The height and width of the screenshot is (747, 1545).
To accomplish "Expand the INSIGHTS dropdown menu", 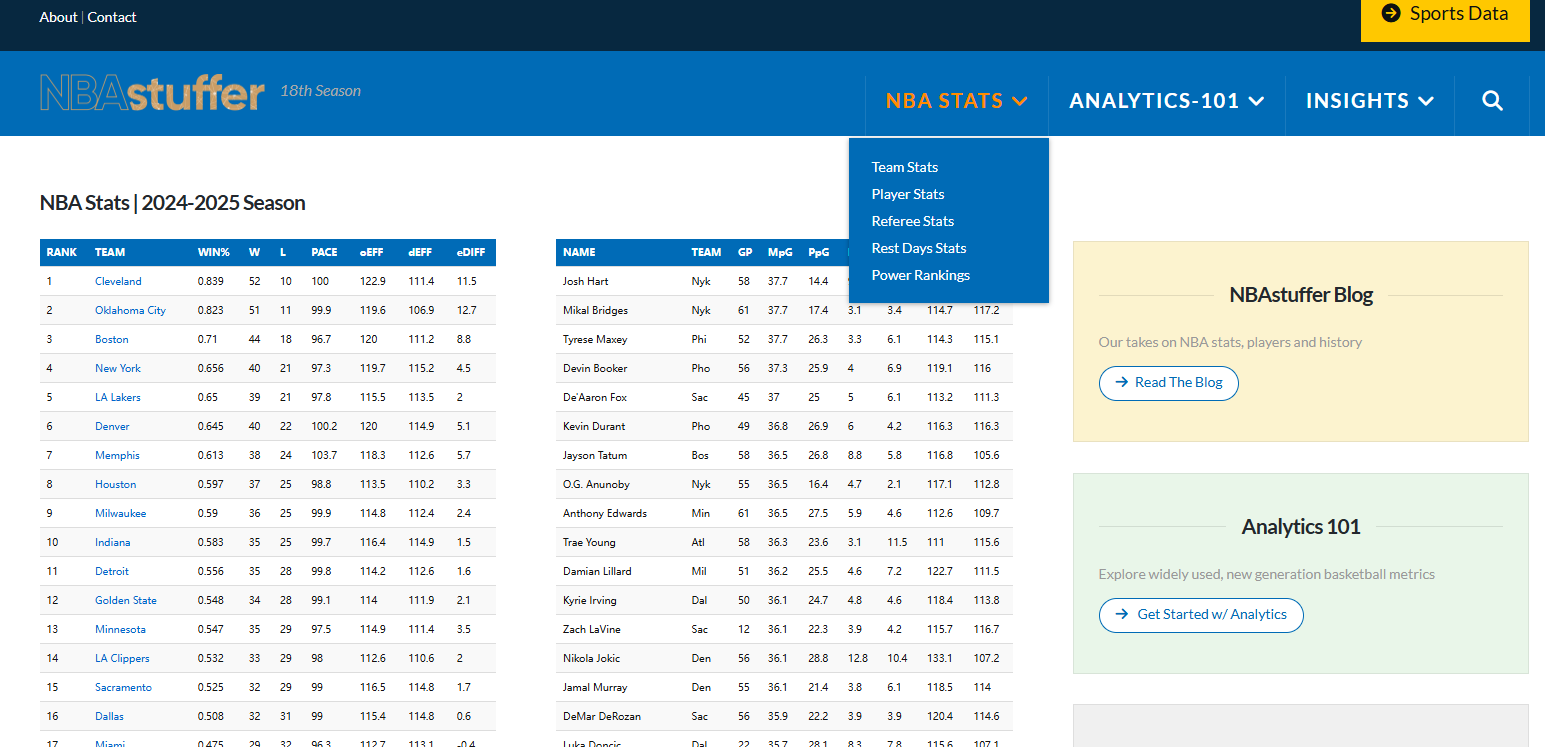I will (1370, 101).
